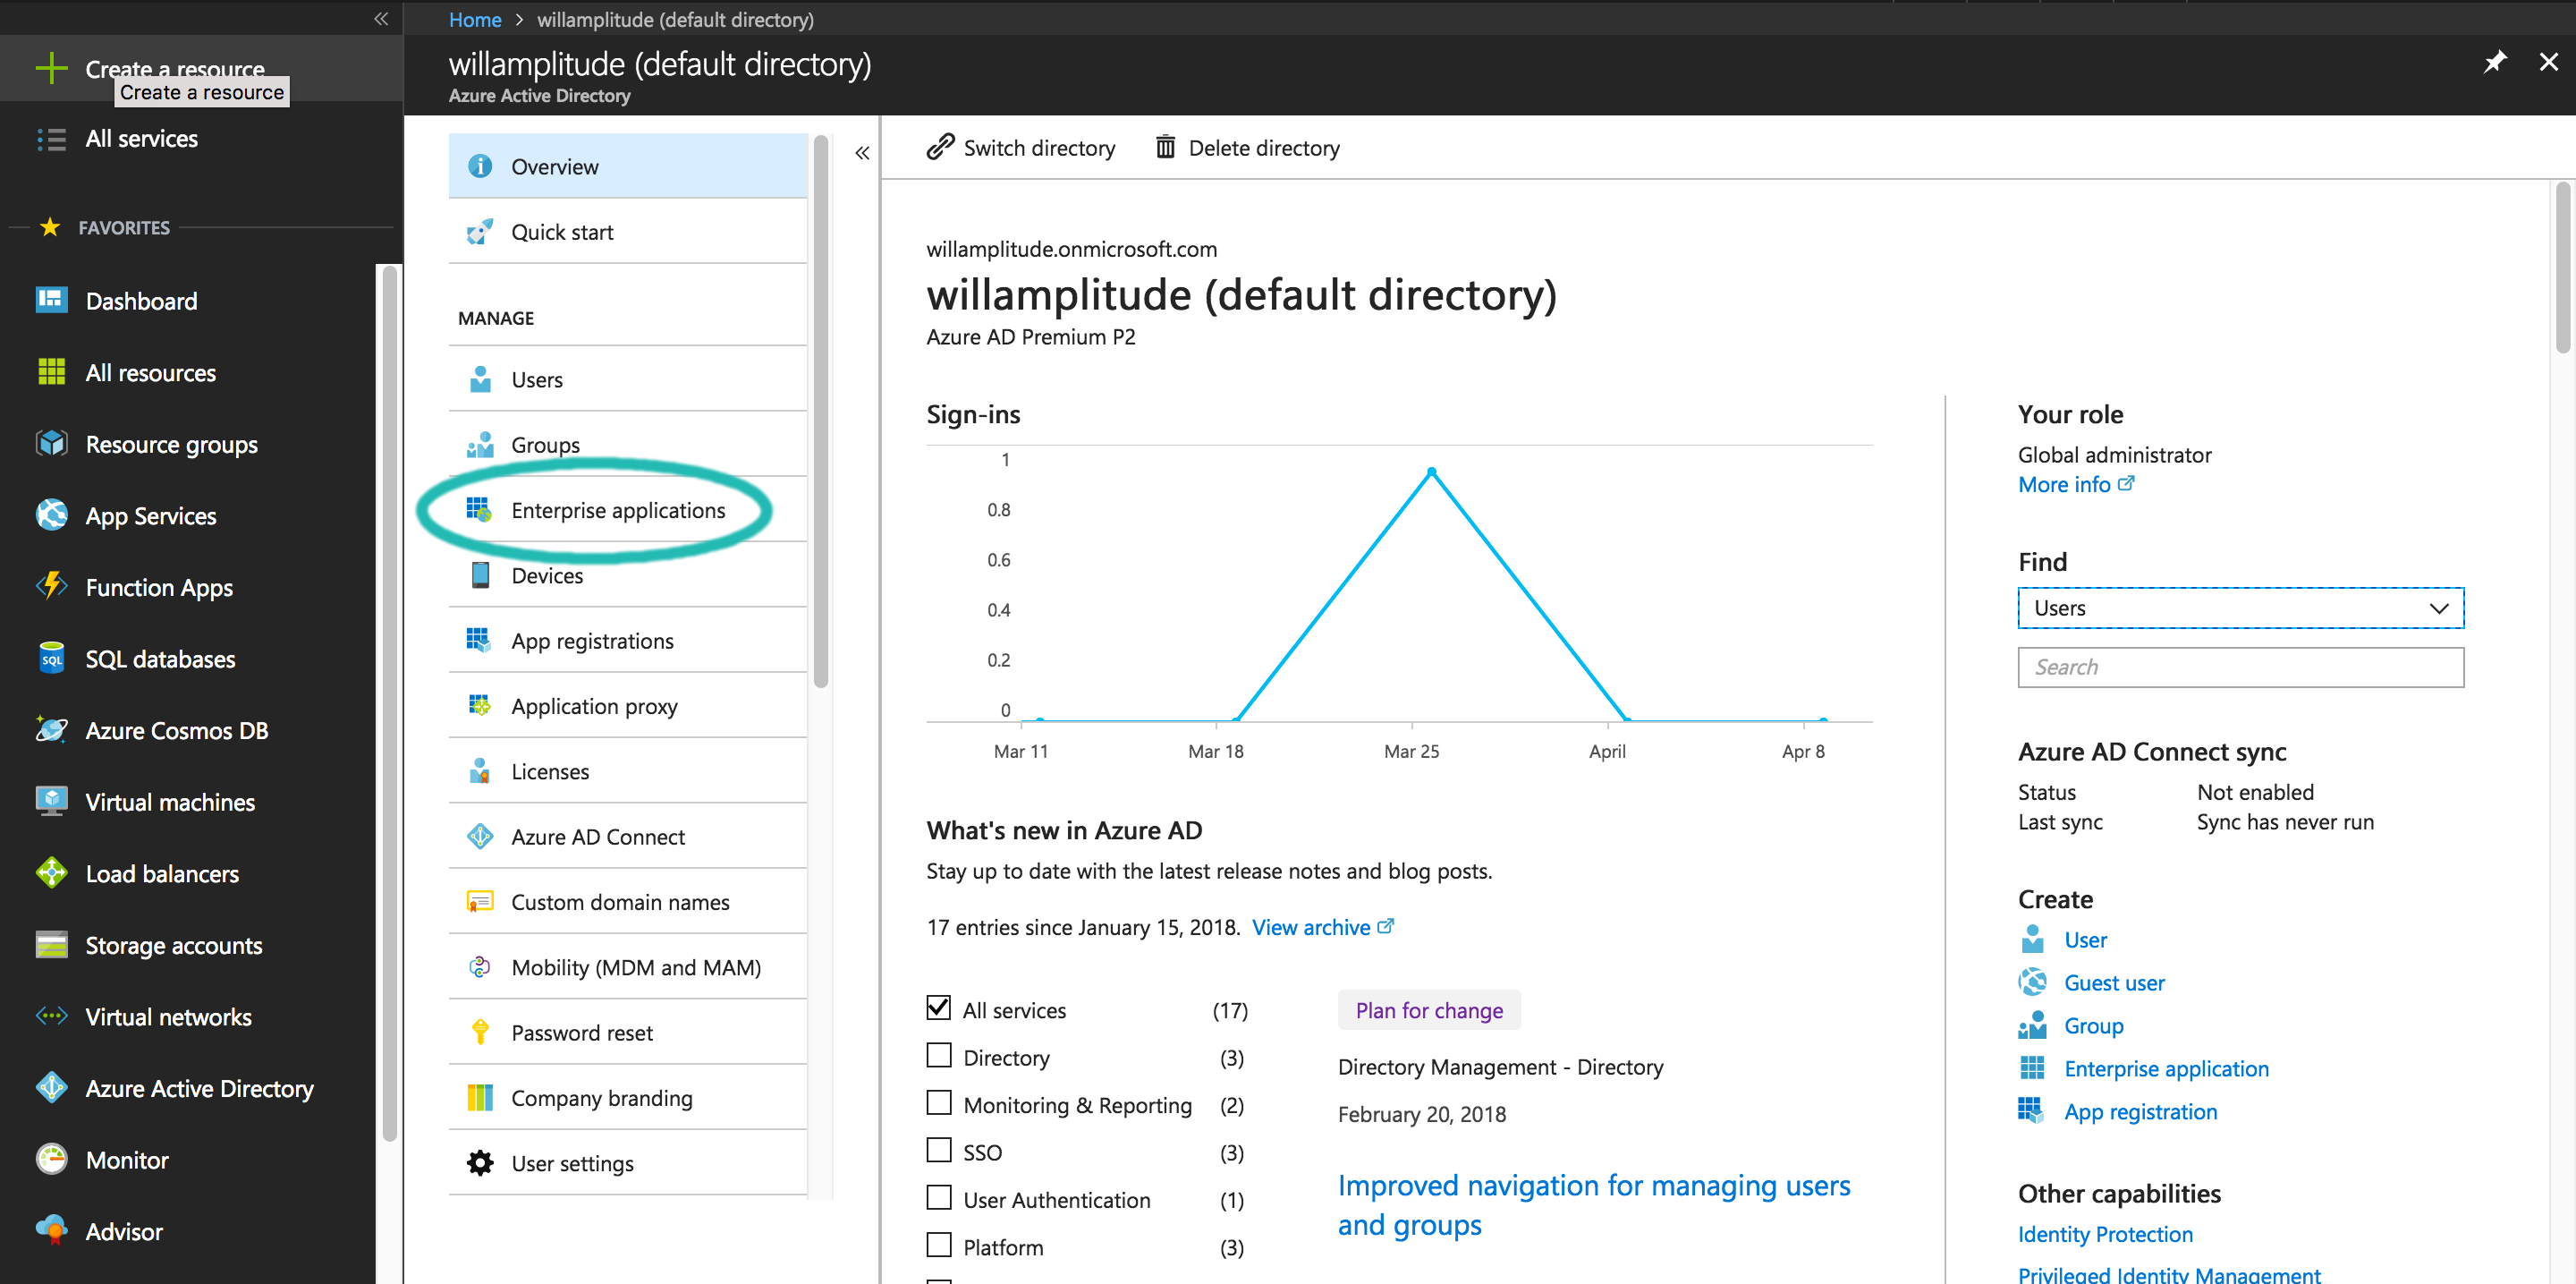
Task: Click the Azure AD Connect icon
Action: (x=478, y=837)
